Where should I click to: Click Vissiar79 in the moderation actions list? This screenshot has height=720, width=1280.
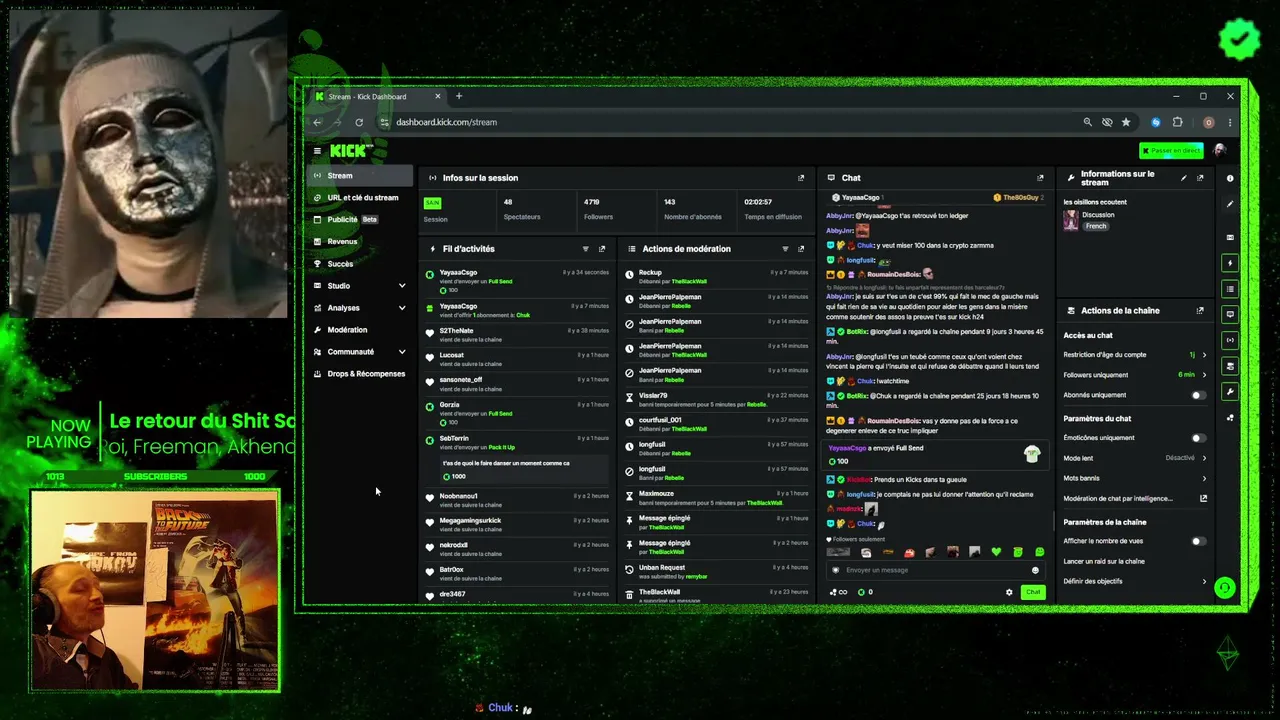[653, 395]
